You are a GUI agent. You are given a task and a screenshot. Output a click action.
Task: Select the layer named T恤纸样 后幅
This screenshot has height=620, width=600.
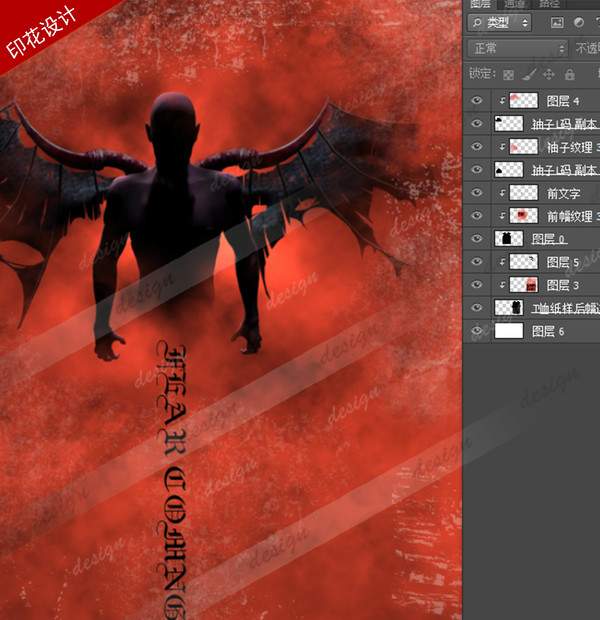(566, 308)
